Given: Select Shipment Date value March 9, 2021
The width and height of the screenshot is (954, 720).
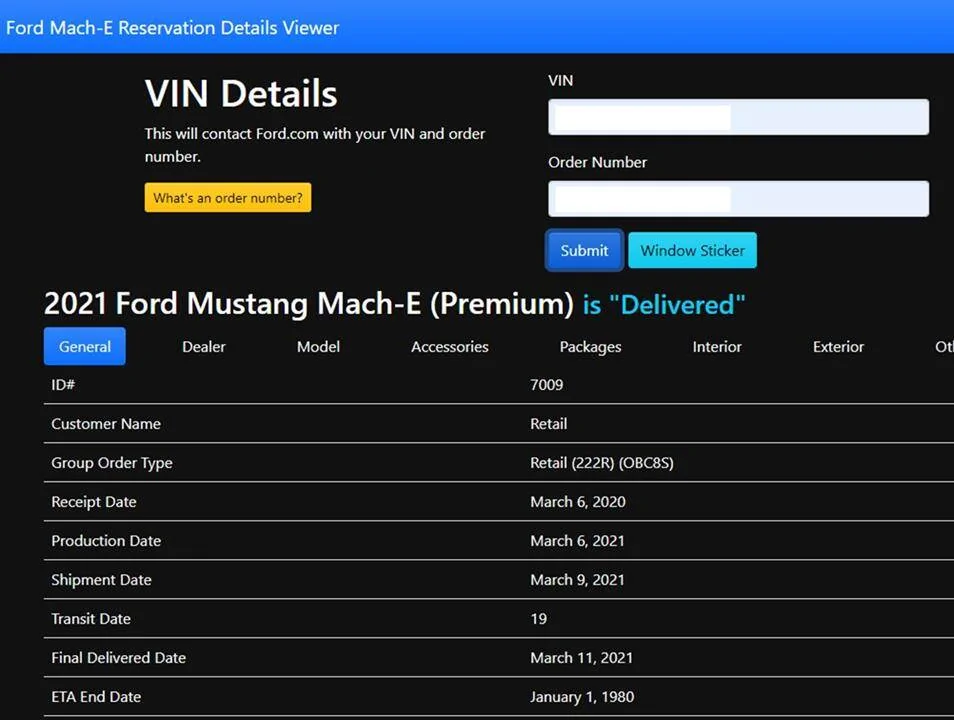Looking at the screenshot, I should point(577,580).
